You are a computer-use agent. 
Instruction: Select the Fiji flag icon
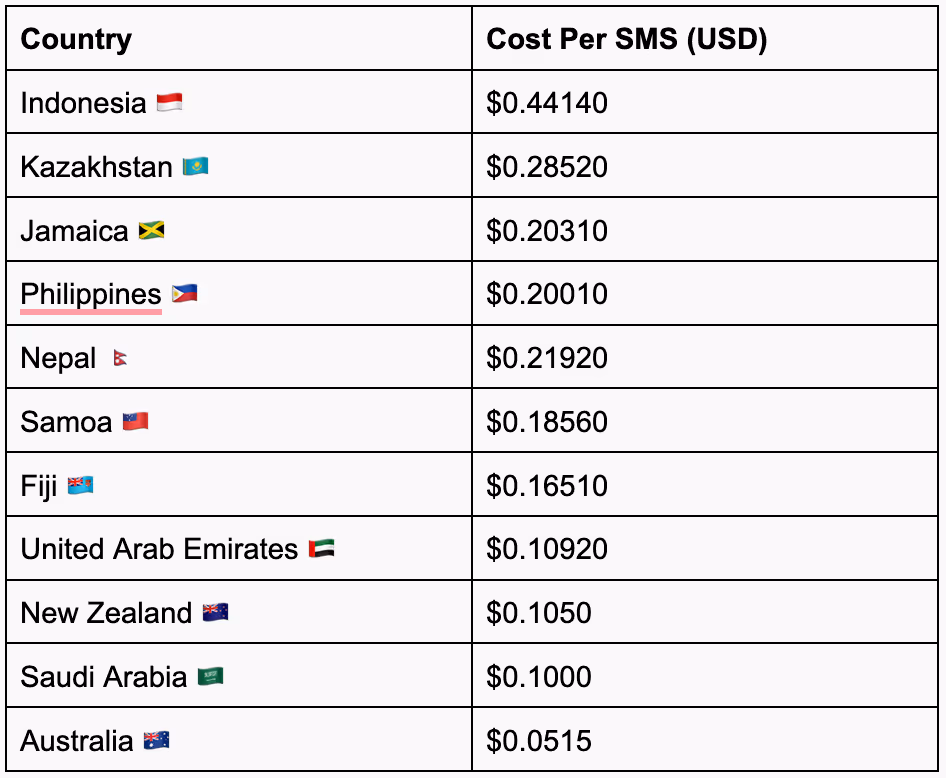click(80, 485)
